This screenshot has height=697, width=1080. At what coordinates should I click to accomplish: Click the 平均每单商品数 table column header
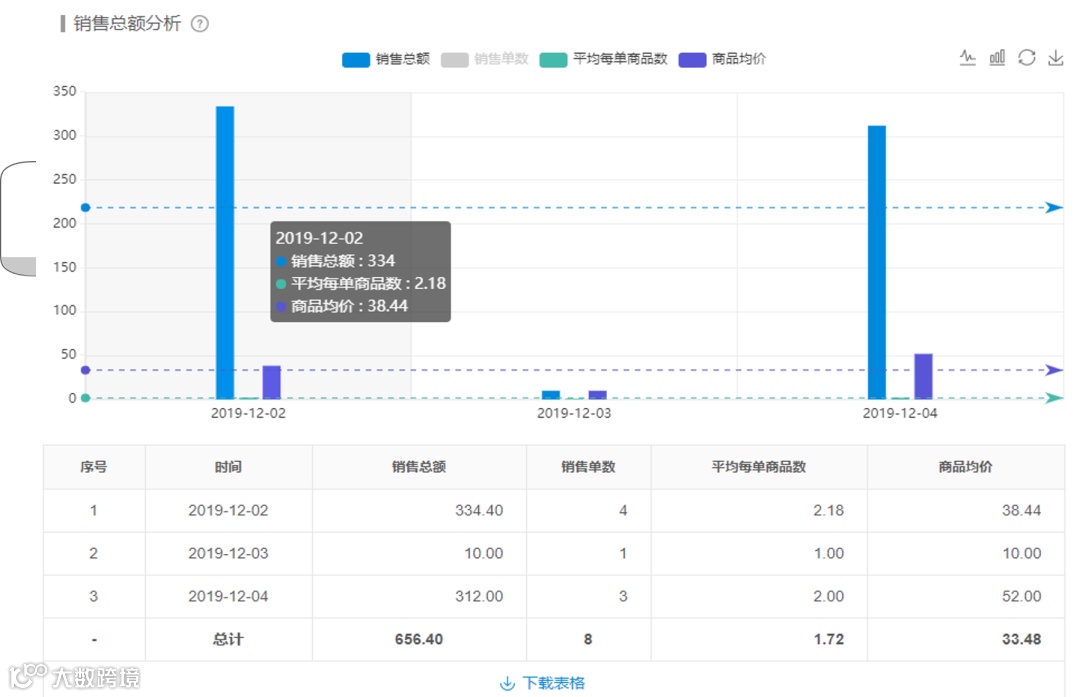click(758, 467)
